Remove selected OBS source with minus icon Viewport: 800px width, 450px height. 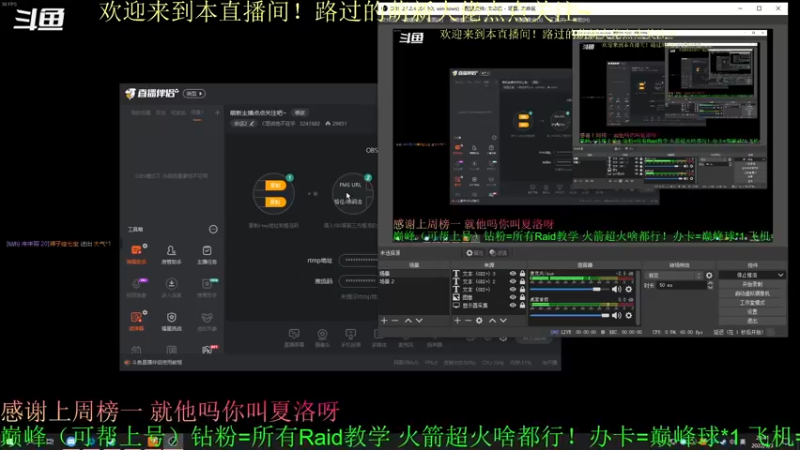pyautogui.click(x=468, y=320)
